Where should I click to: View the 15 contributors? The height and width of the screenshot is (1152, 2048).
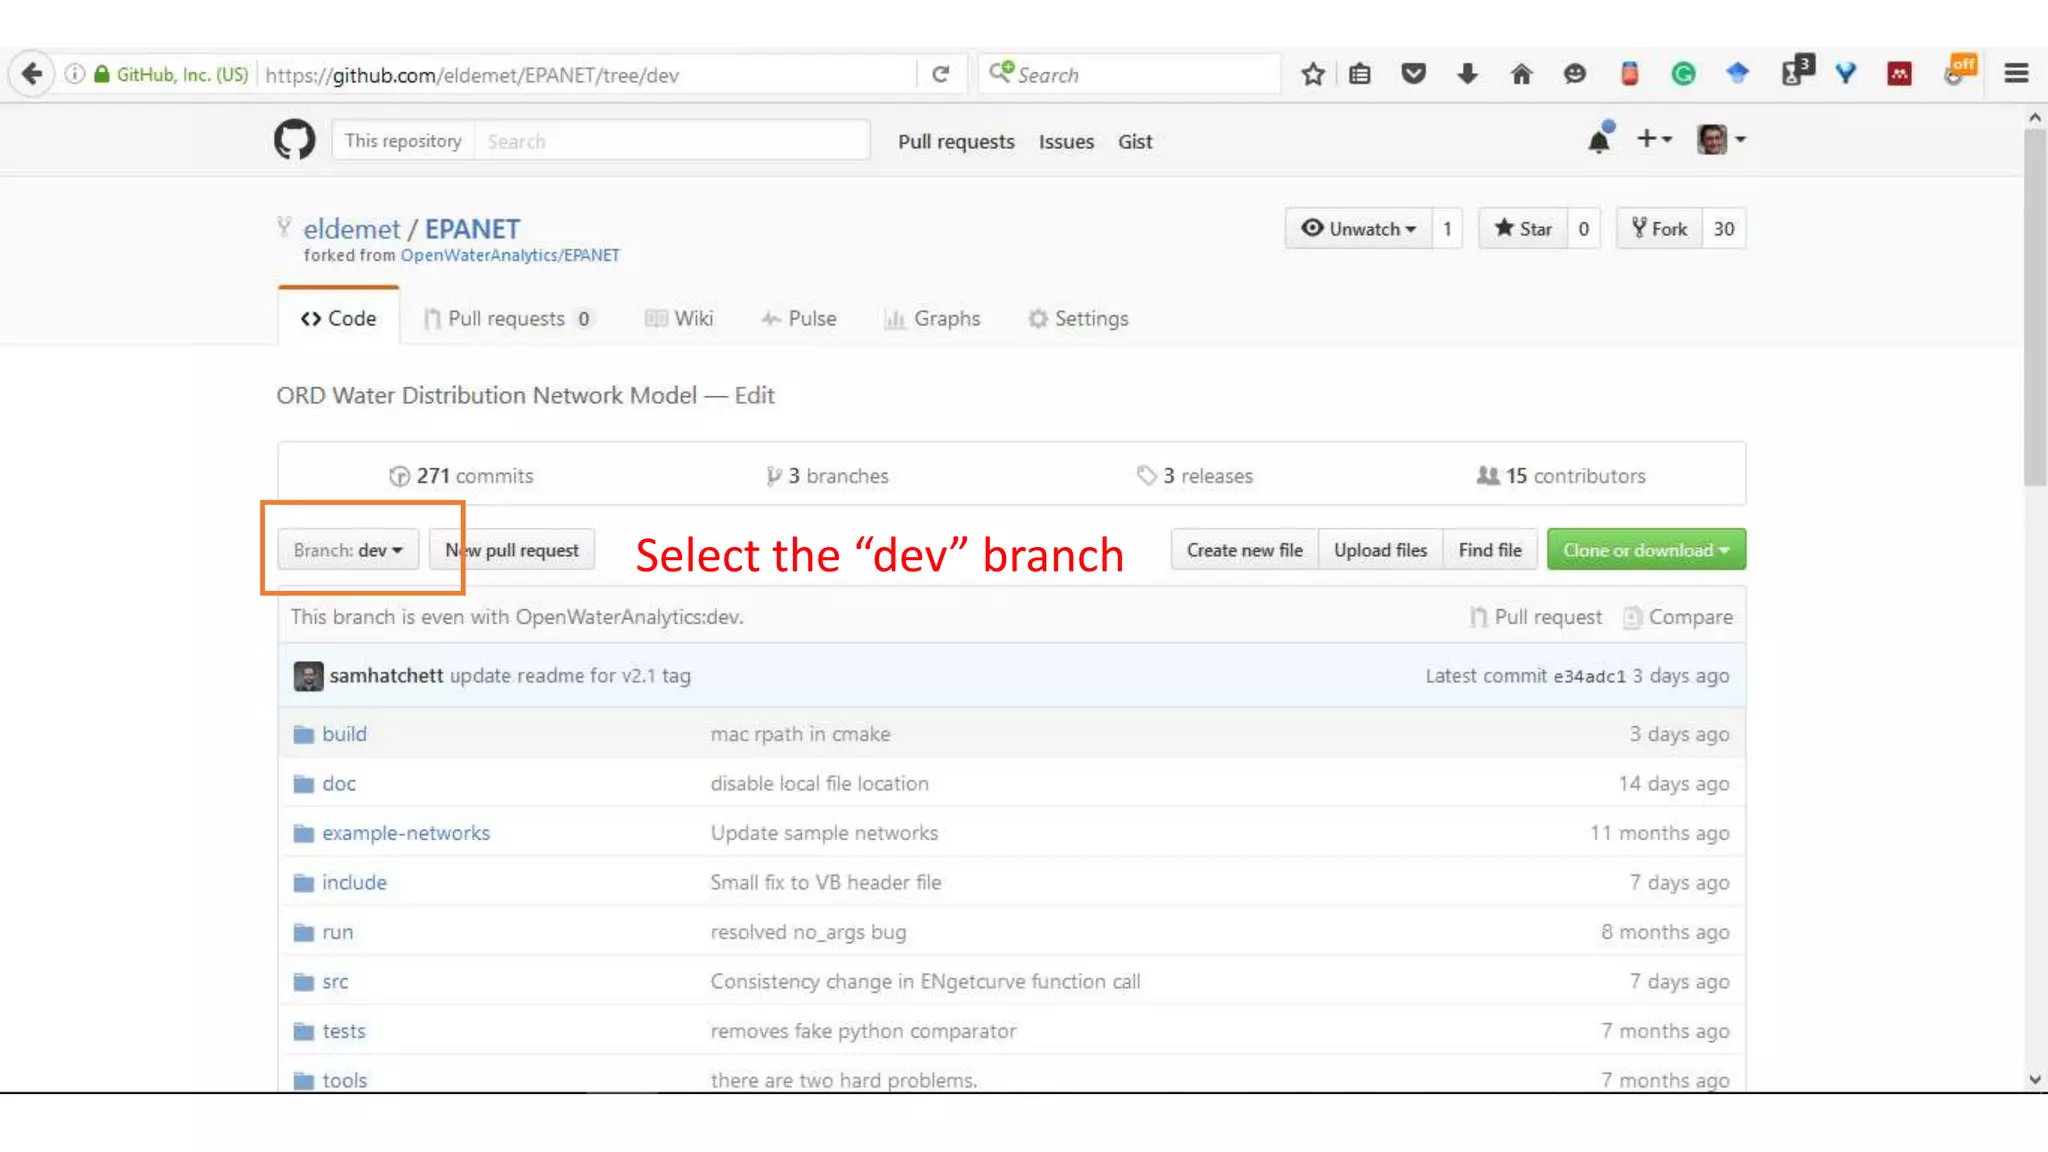tap(1561, 476)
